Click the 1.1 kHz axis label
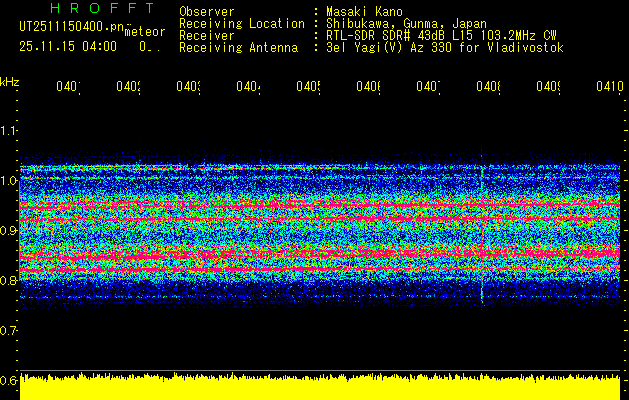 pyautogui.click(x=8, y=130)
